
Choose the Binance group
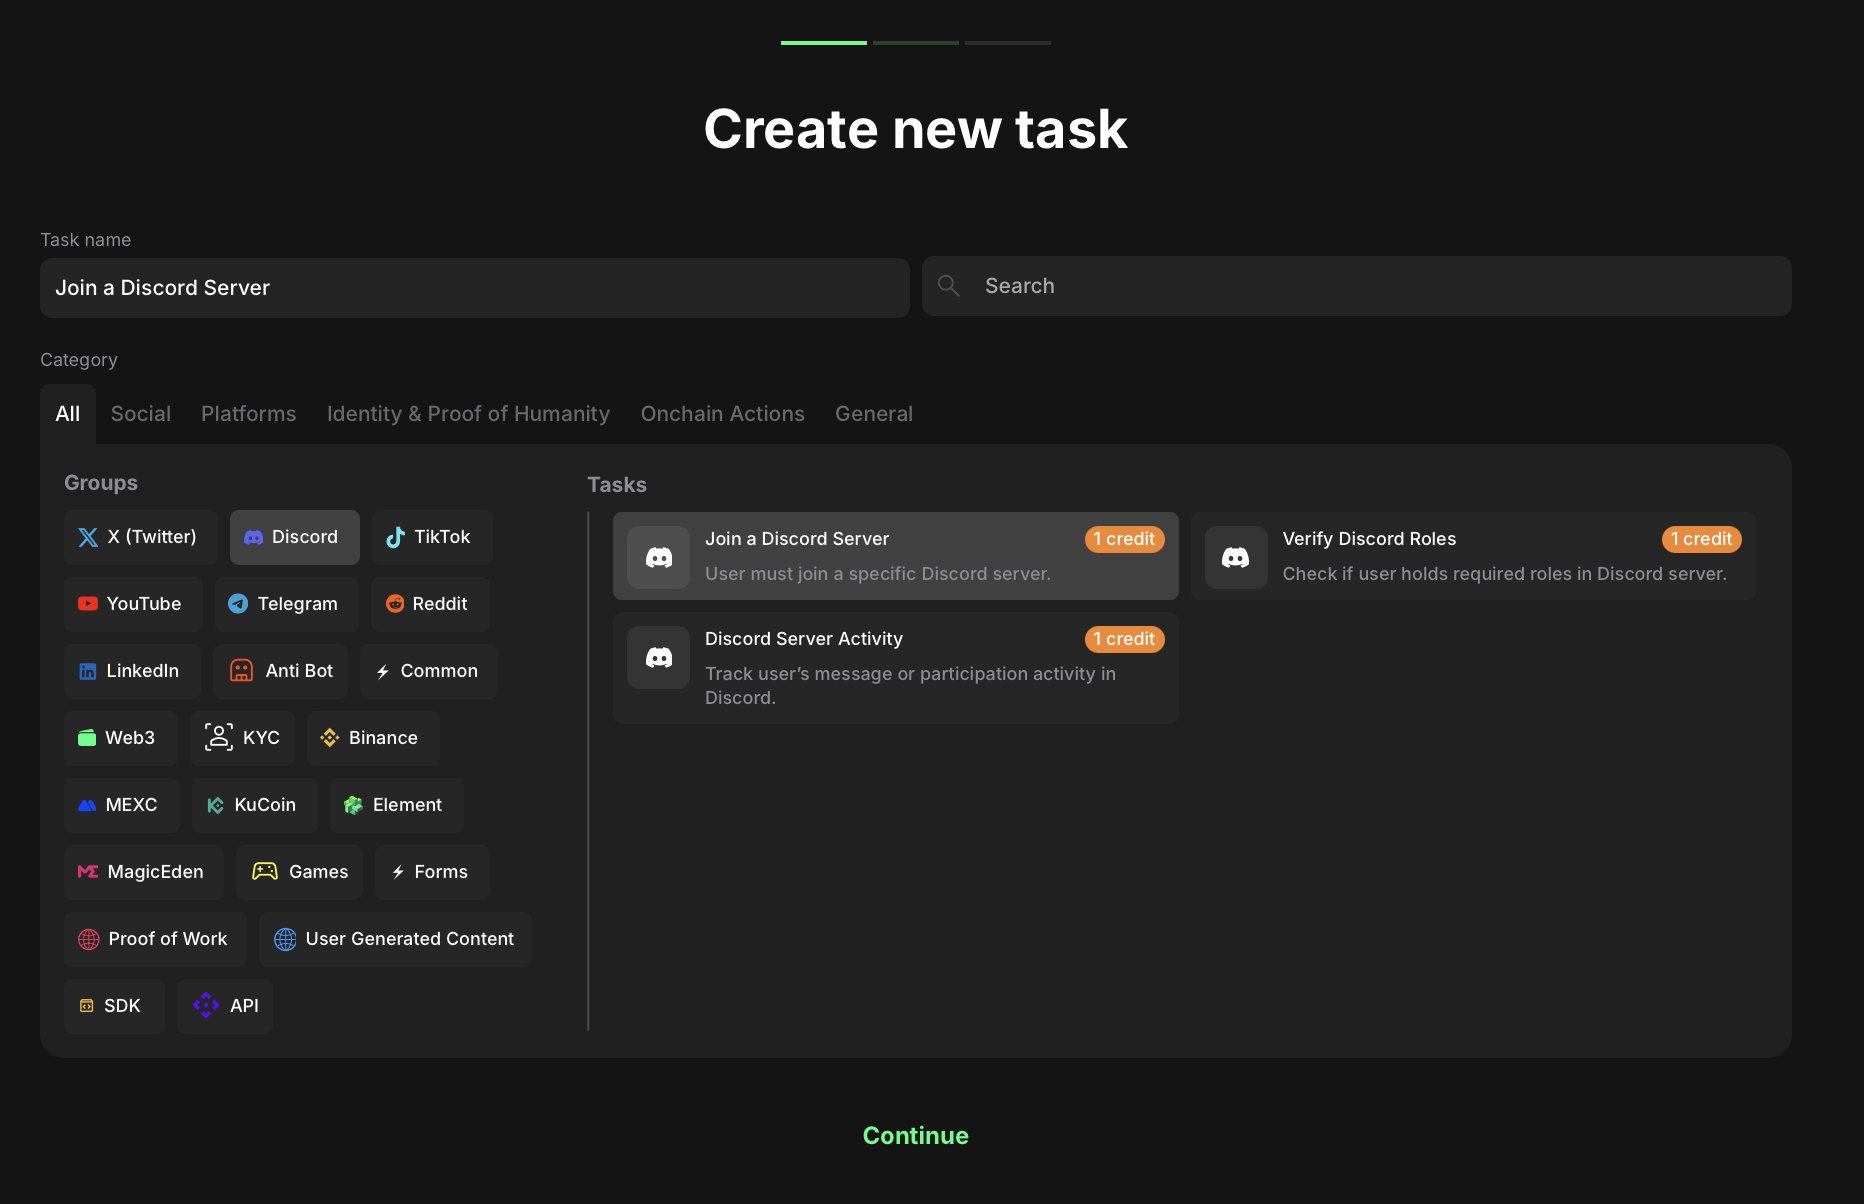[372, 738]
